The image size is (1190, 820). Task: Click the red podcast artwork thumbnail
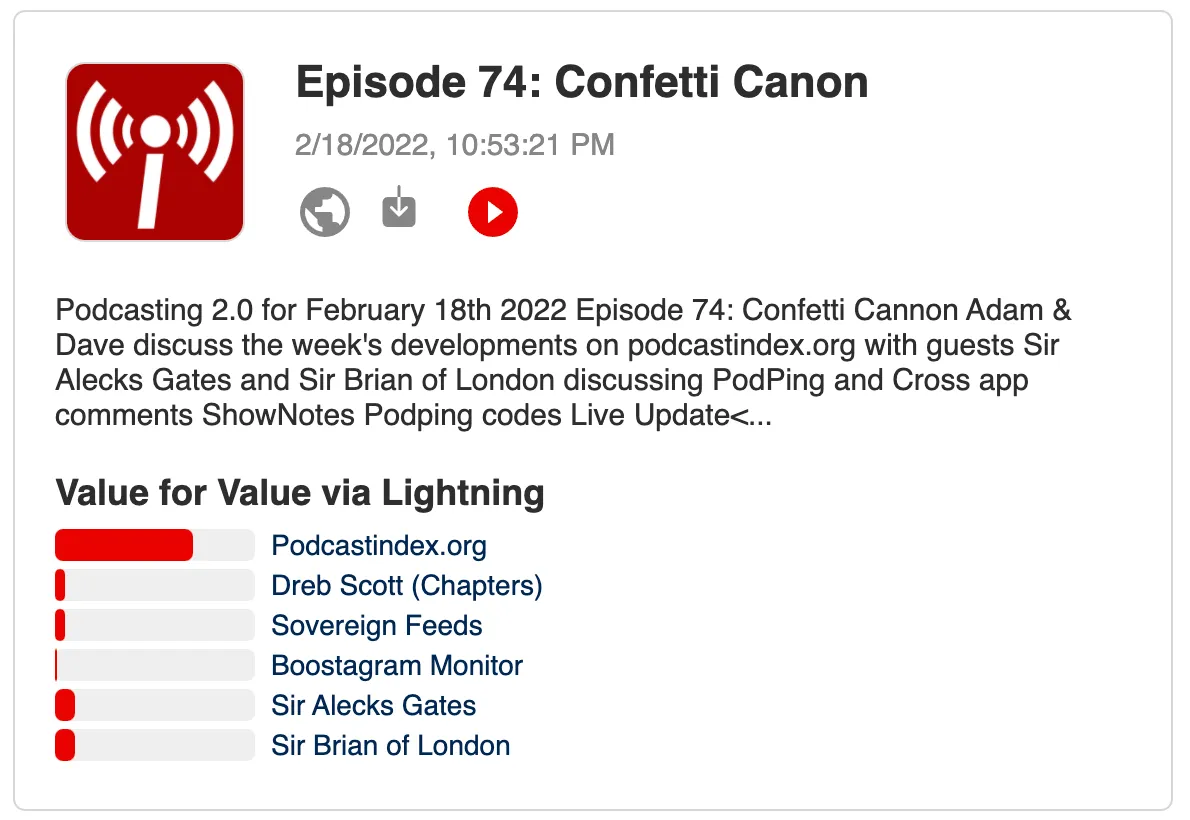tap(155, 152)
